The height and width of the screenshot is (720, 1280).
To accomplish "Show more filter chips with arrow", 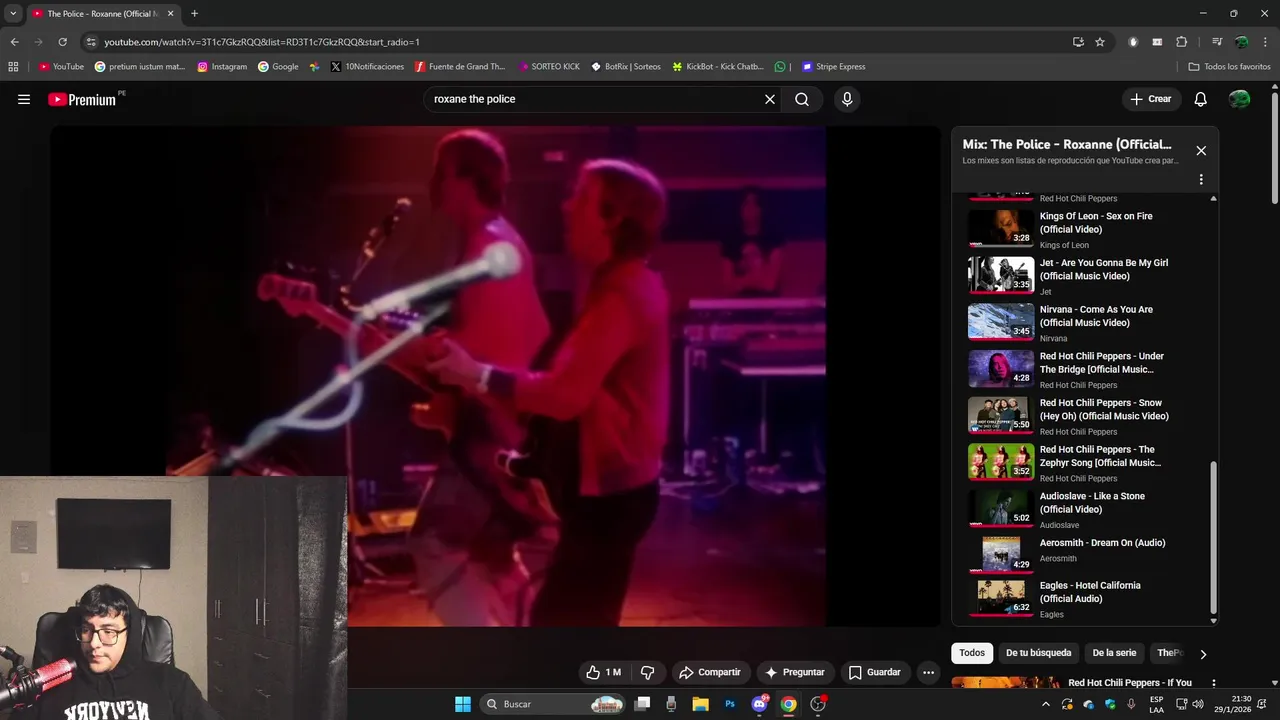I will pyautogui.click(x=1203, y=654).
